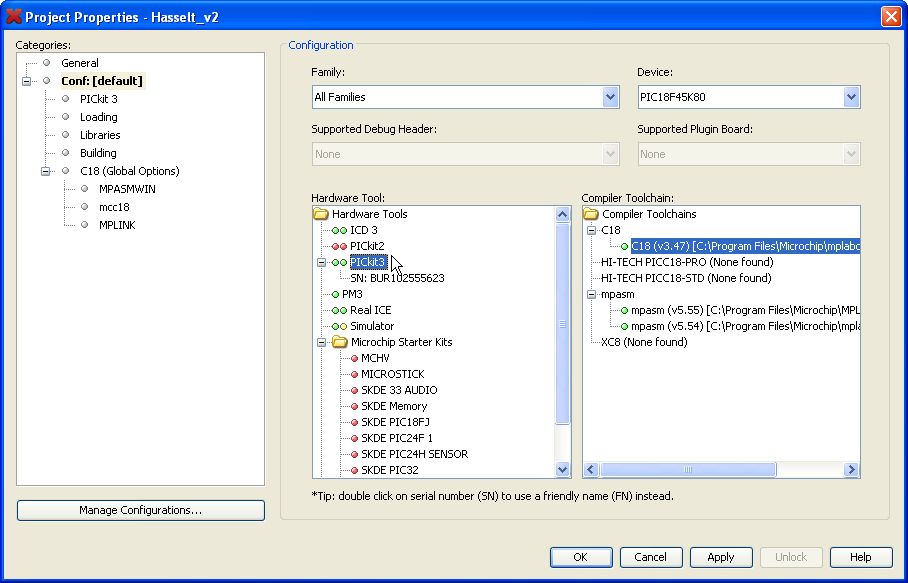Click the Microchip Starter Kits folder icon
The width and height of the screenshot is (908, 583).
click(x=340, y=342)
